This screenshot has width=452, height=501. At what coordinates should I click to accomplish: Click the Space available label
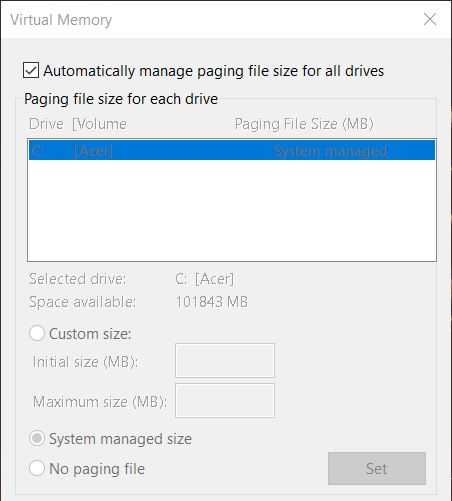[x=83, y=302]
